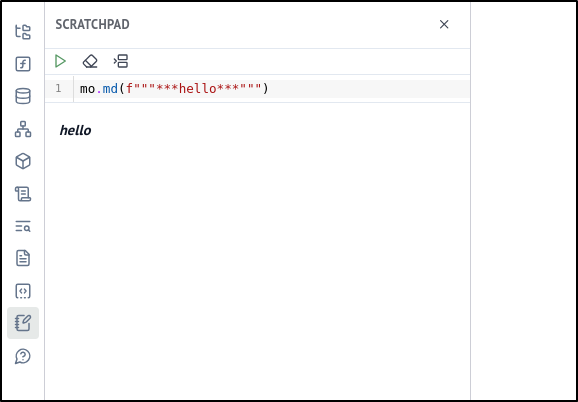Screen dimensions: 578x402
Task: Open the outline scroll icon panel
Action: click(x=23, y=194)
